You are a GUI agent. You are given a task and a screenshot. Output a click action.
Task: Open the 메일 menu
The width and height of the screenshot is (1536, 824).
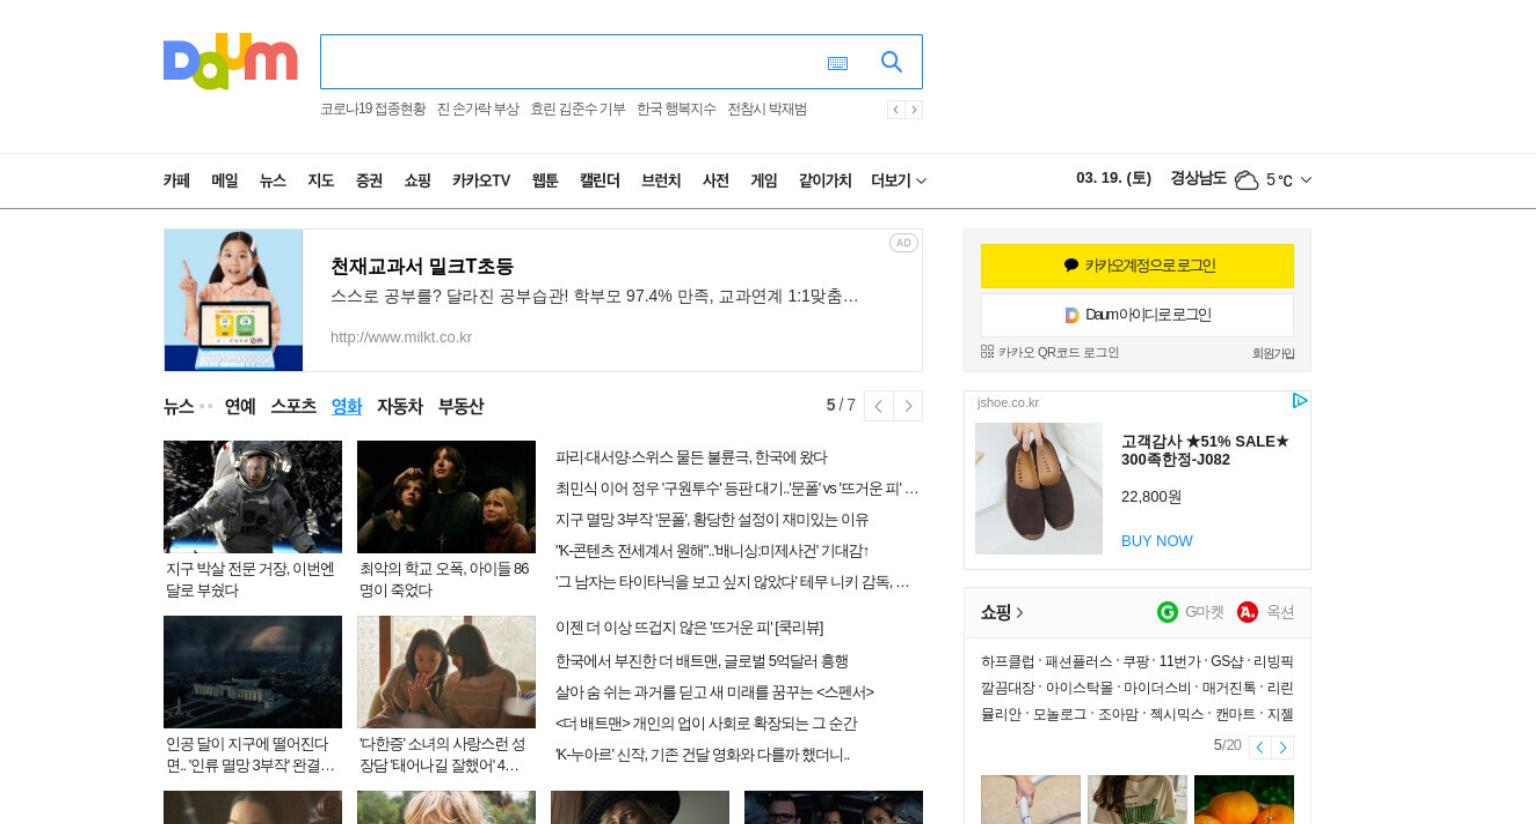click(225, 181)
